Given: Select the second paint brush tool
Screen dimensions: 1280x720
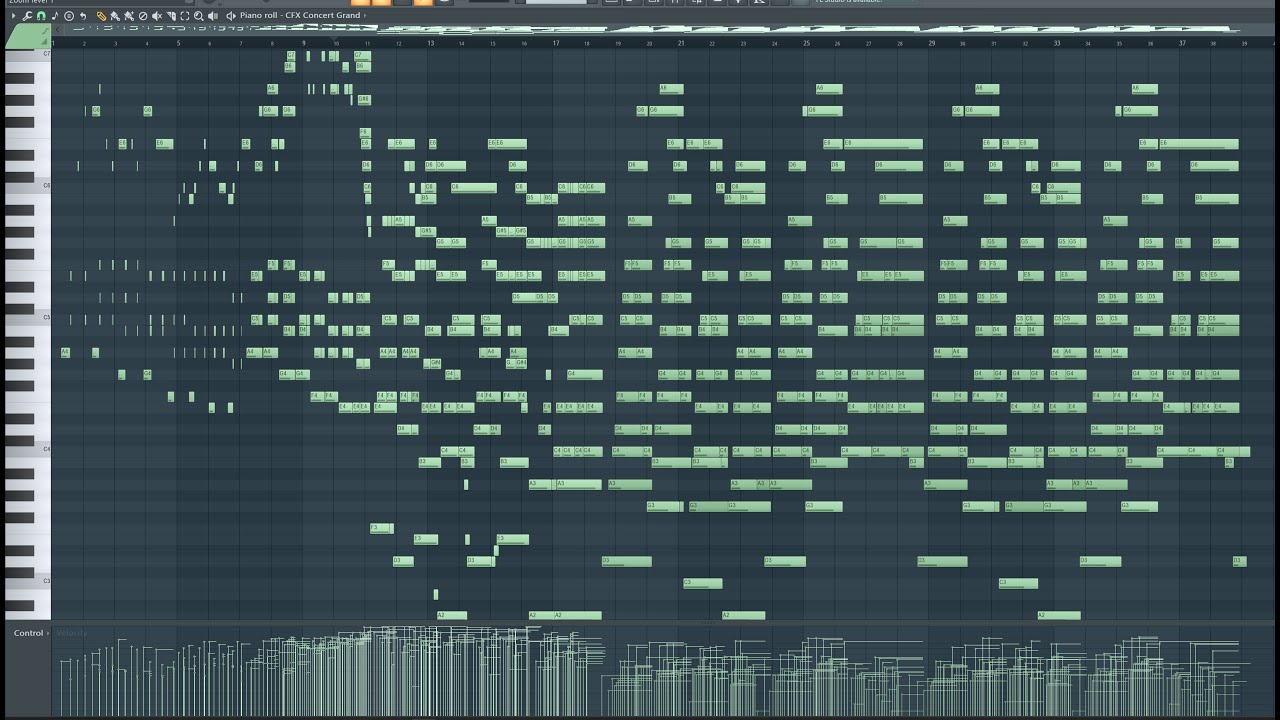Looking at the screenshot, I should pyautogui.click(x=129, y=16).
